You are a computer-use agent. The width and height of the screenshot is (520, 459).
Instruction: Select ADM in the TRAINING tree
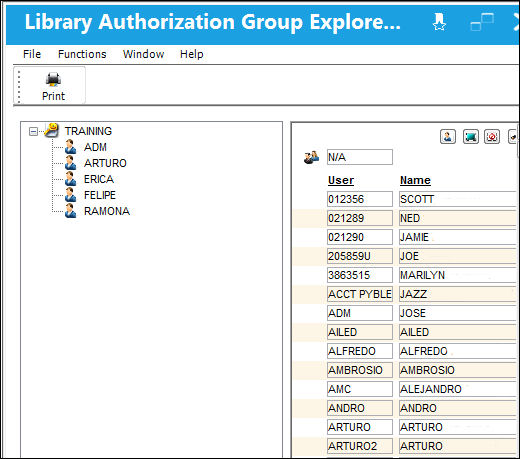[x=95, y=147]
